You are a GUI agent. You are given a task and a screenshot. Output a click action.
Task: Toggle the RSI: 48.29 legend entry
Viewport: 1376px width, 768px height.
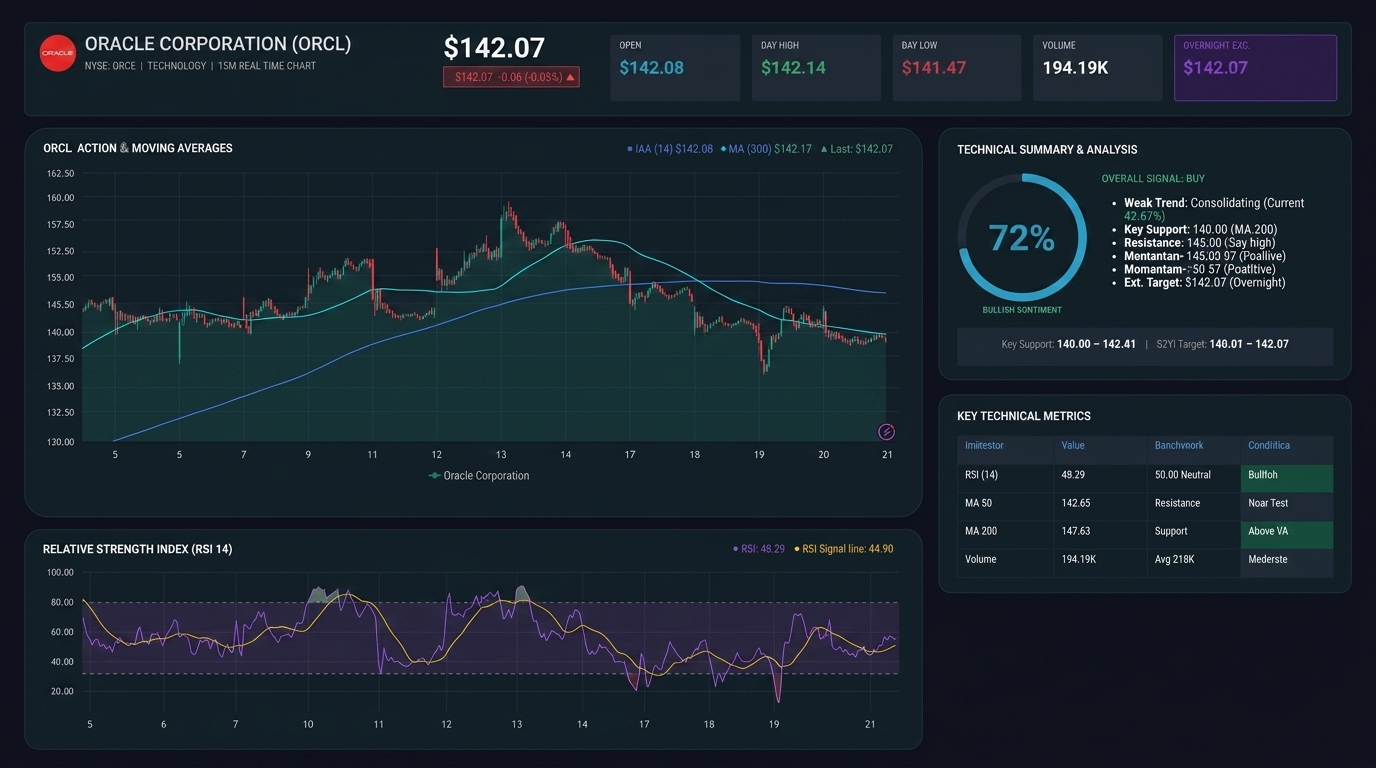[x=759, y=549]
